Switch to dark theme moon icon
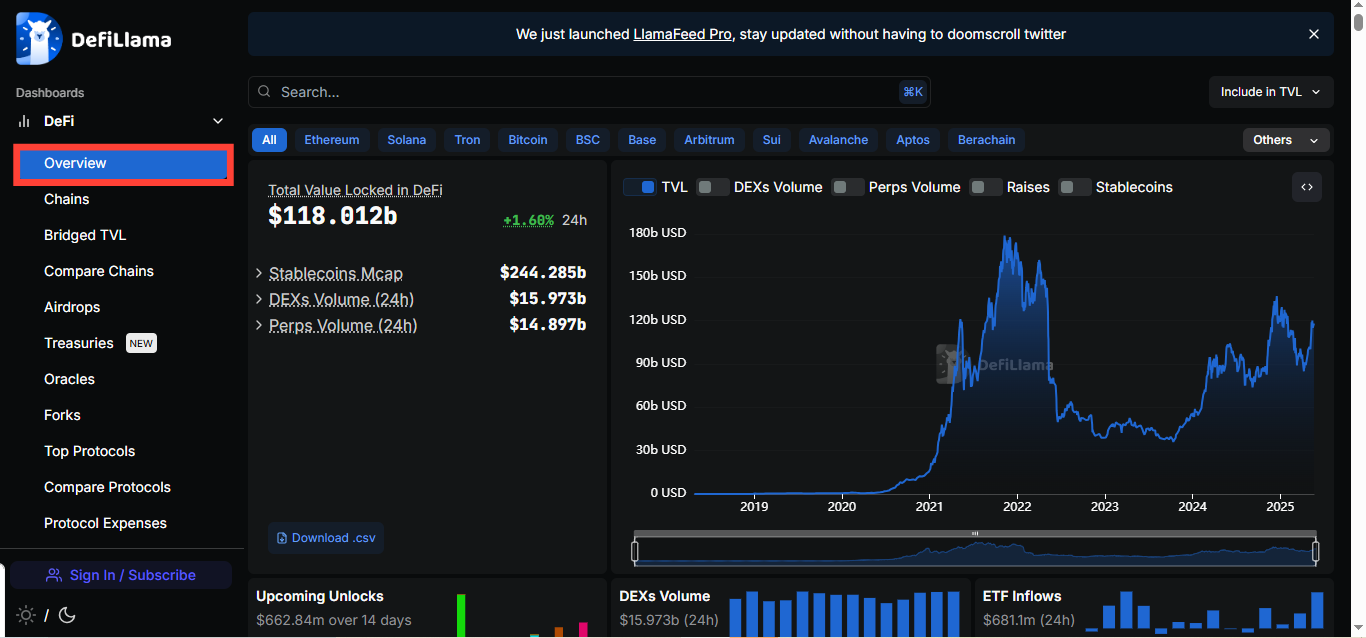1366x638 pixels. coord(68,615)
